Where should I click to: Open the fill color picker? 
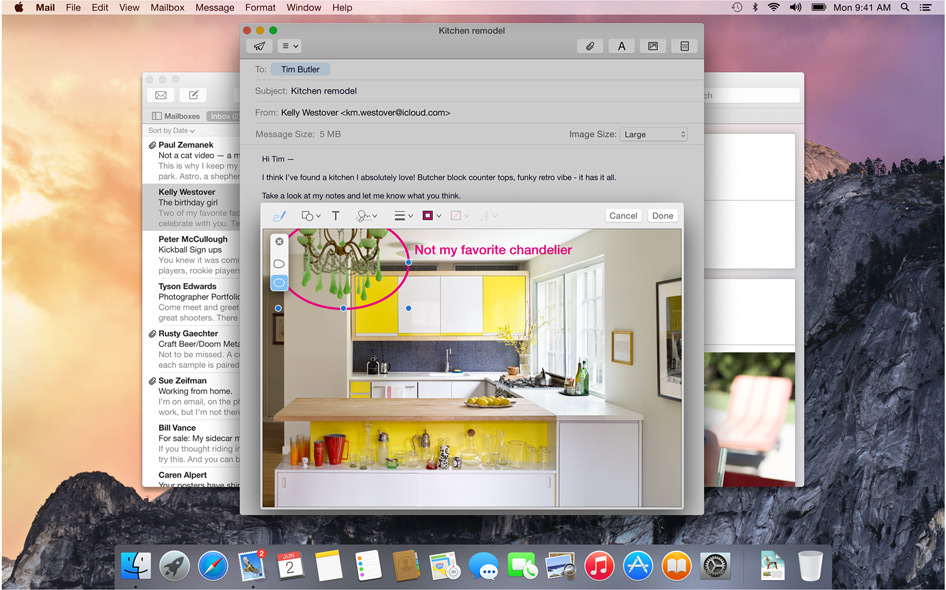pos(460,216)
